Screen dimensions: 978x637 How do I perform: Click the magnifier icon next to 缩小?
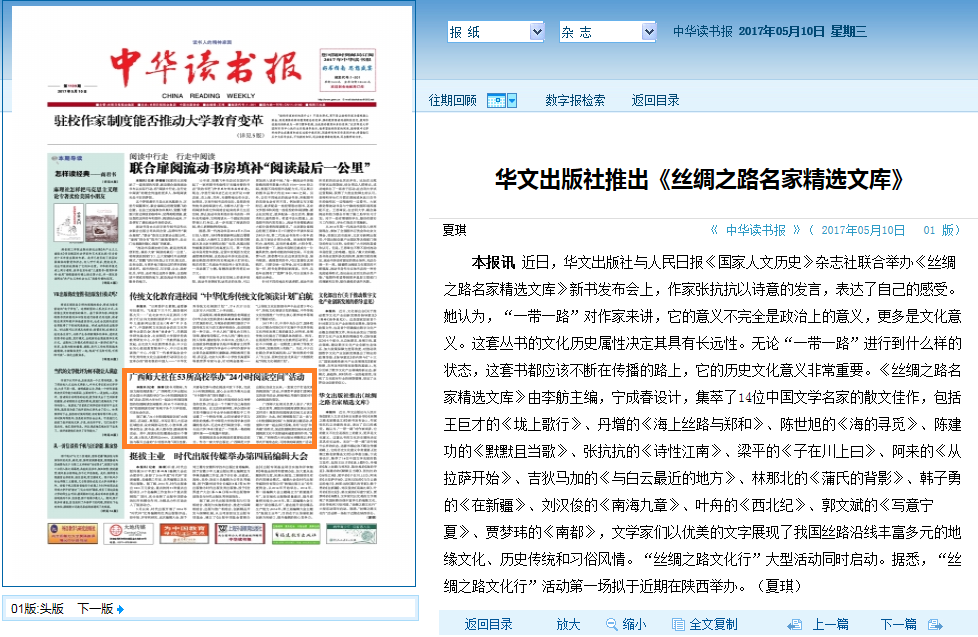pos(612,624)
